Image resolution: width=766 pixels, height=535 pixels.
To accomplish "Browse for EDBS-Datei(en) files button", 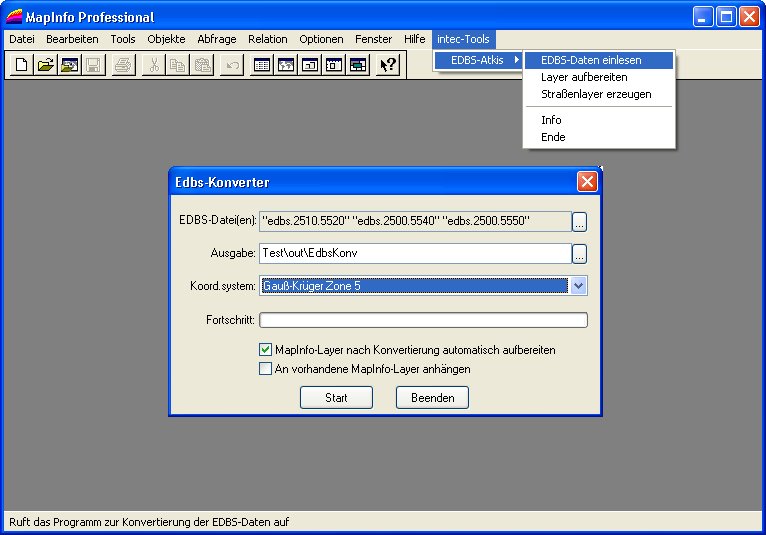I will point(579,222).
